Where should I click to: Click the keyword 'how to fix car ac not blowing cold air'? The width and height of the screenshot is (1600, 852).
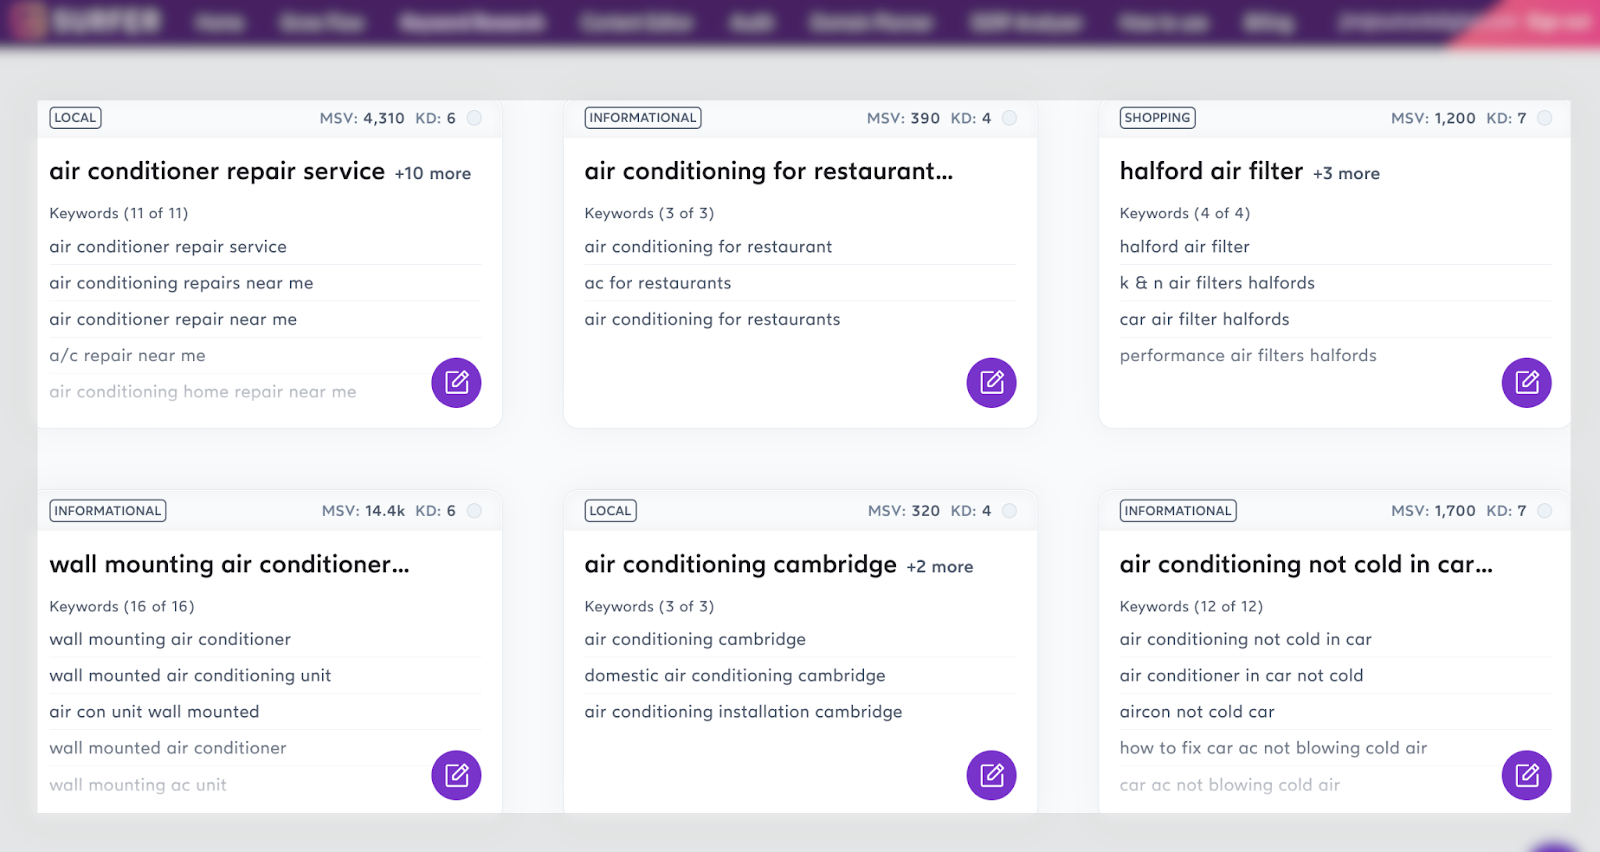tap(1273, 748)
